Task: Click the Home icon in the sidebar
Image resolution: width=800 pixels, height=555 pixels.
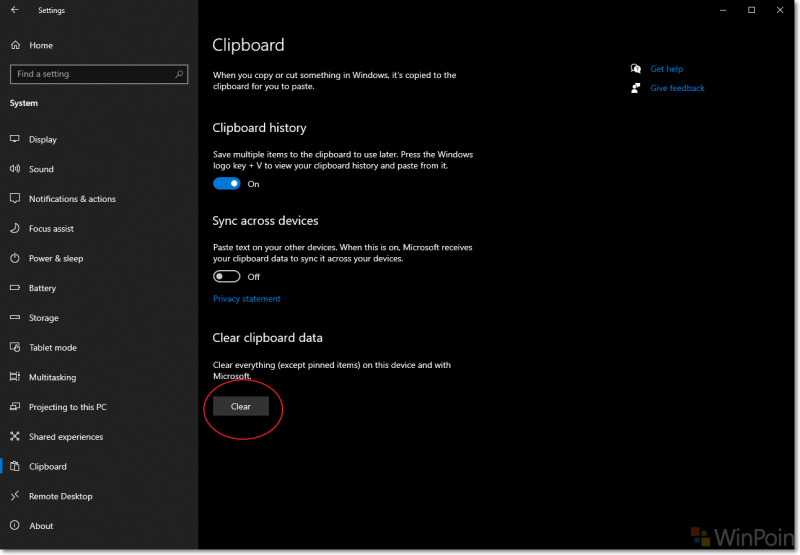Action: [15, 45]
